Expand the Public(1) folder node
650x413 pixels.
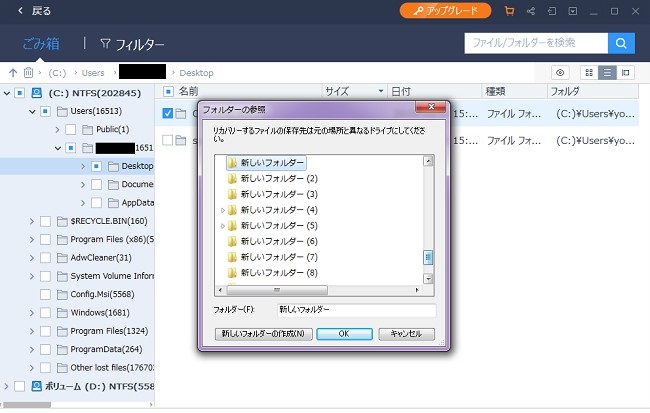[x=57, y=130]
